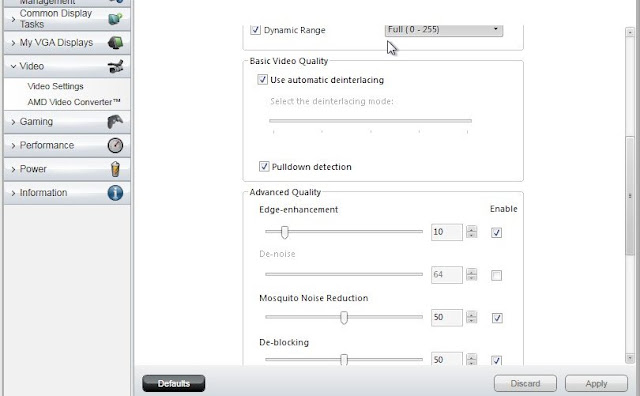Click the vertical scrollbar thumb
This screenshot has height=396, width=640.
coord(630,196)
